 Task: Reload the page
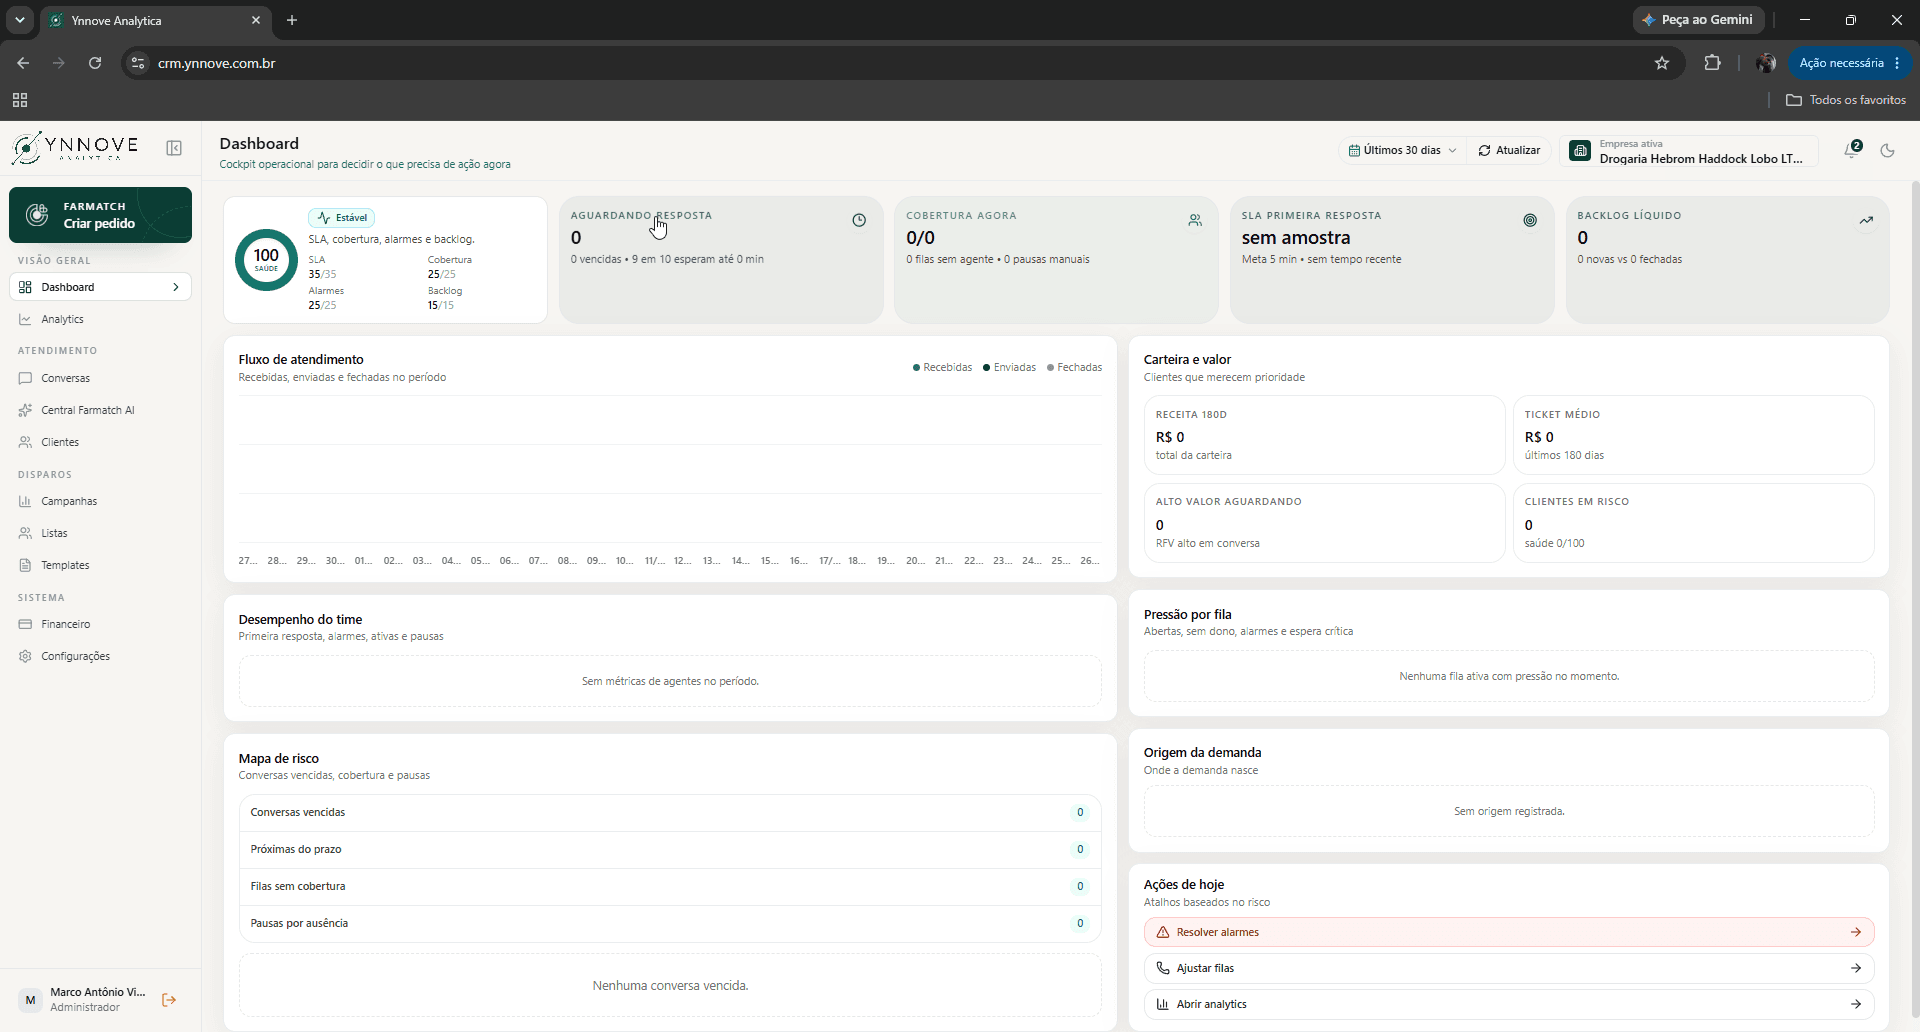[95, 63]
